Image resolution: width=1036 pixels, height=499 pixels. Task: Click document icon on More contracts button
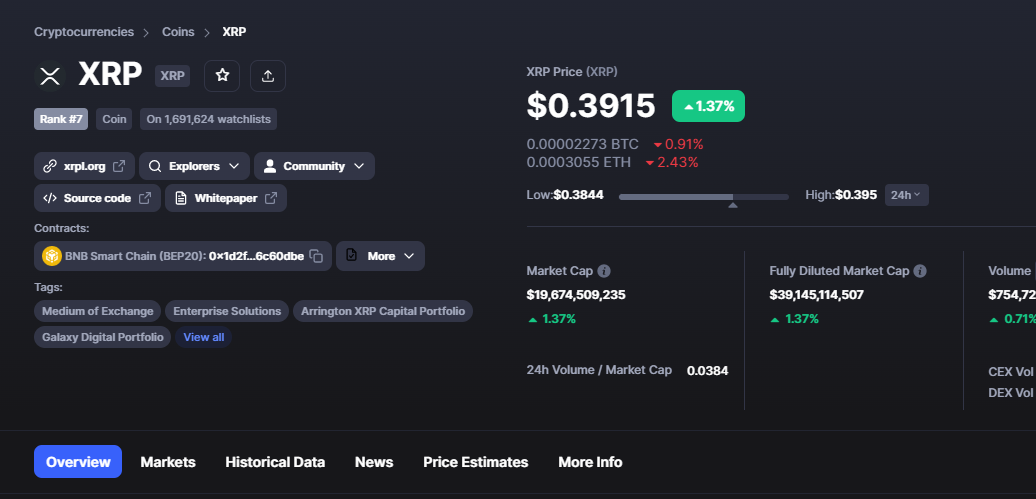pos(352,256)
